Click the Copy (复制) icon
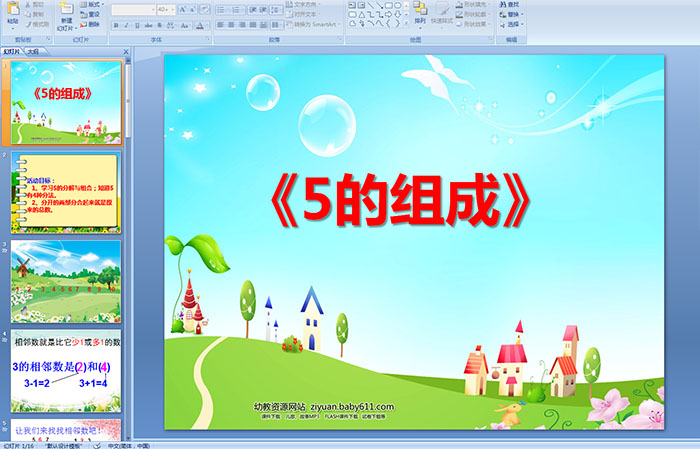 [28, 14]
